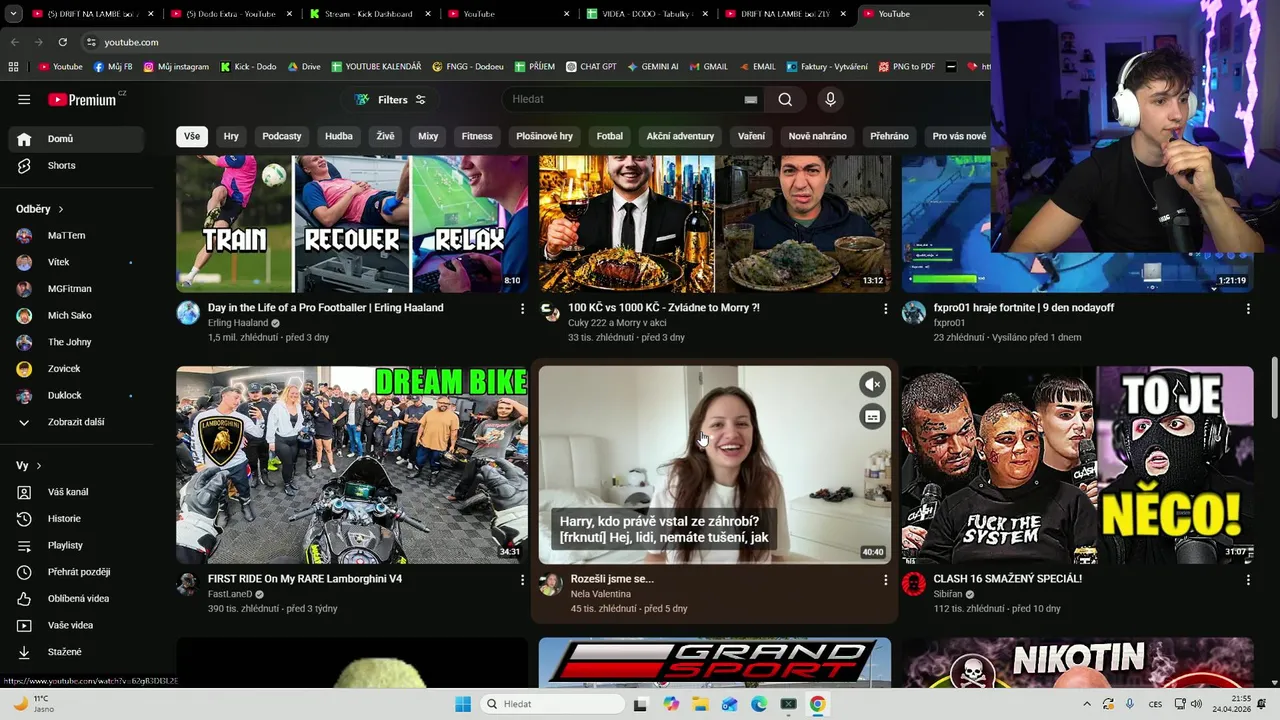The image size is (1280, 720).
Task: Open the YouTube hamburger guide menu
Action: click(24, 99)
